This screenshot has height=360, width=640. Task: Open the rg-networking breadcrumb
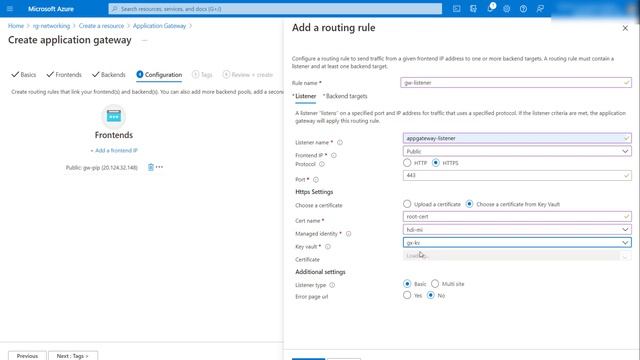(51, 26)
